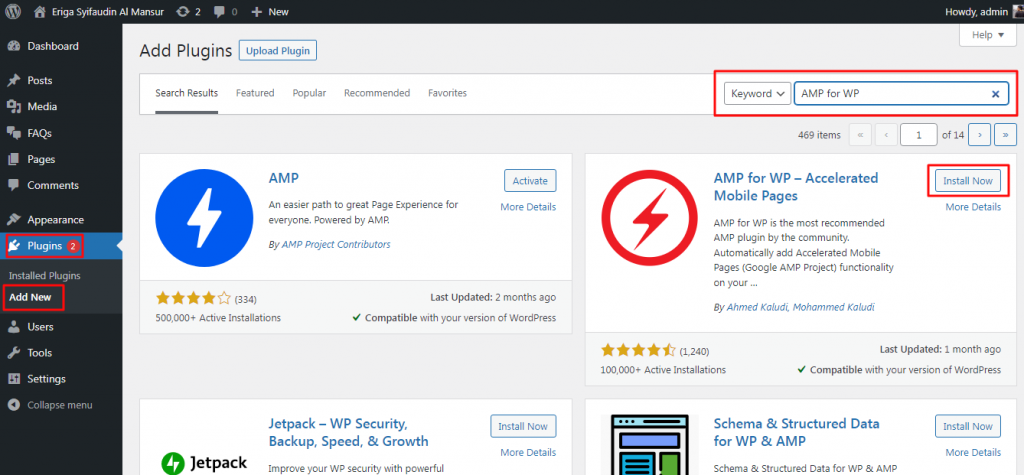Click AMP for WP – Accelerated Mobile Pages title
This screenshot has width=1024, height=475.
coord(796,187)
